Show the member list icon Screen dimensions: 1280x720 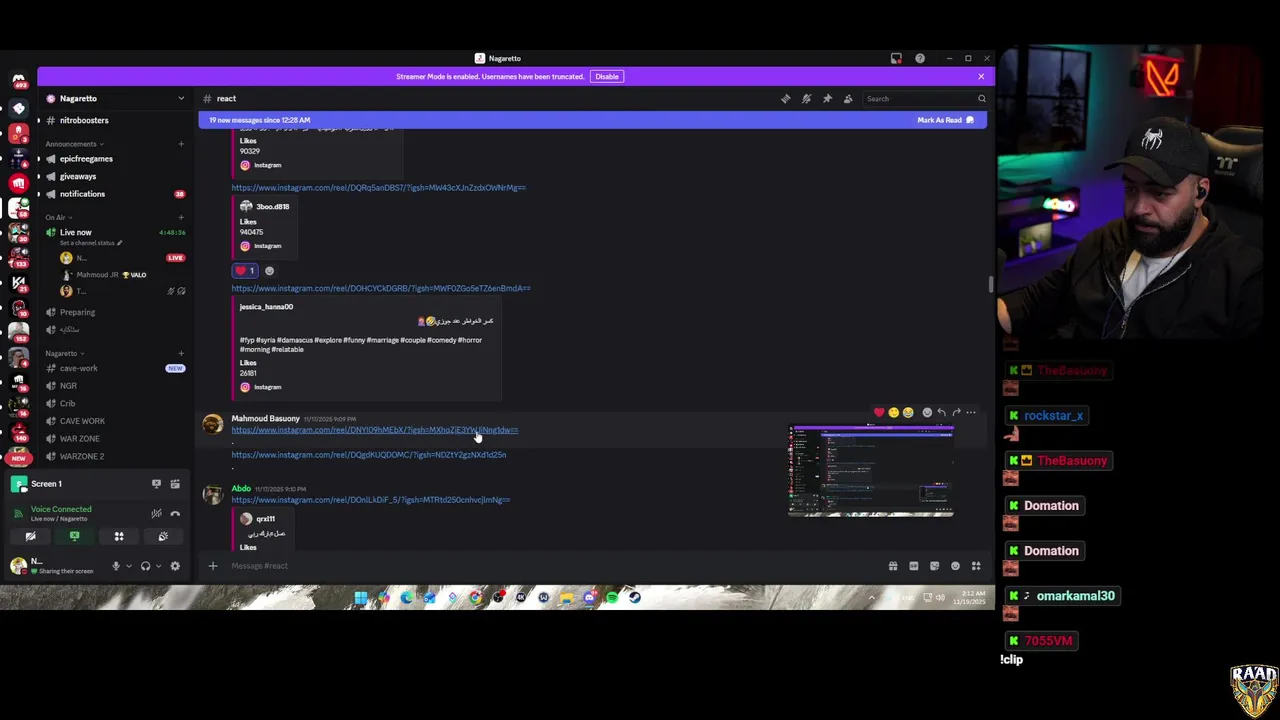click(x=848, y=99)
